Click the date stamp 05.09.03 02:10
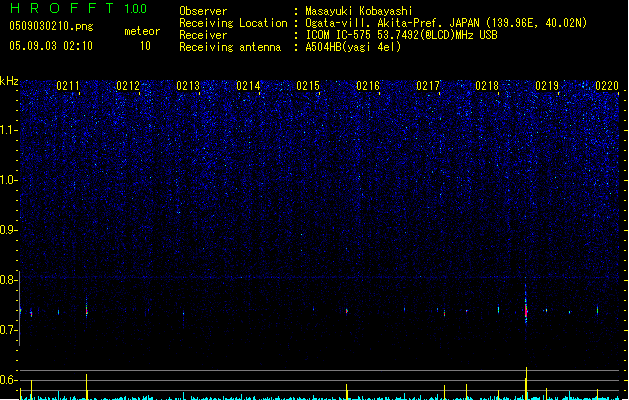The image size is (629, 400). 51,46
